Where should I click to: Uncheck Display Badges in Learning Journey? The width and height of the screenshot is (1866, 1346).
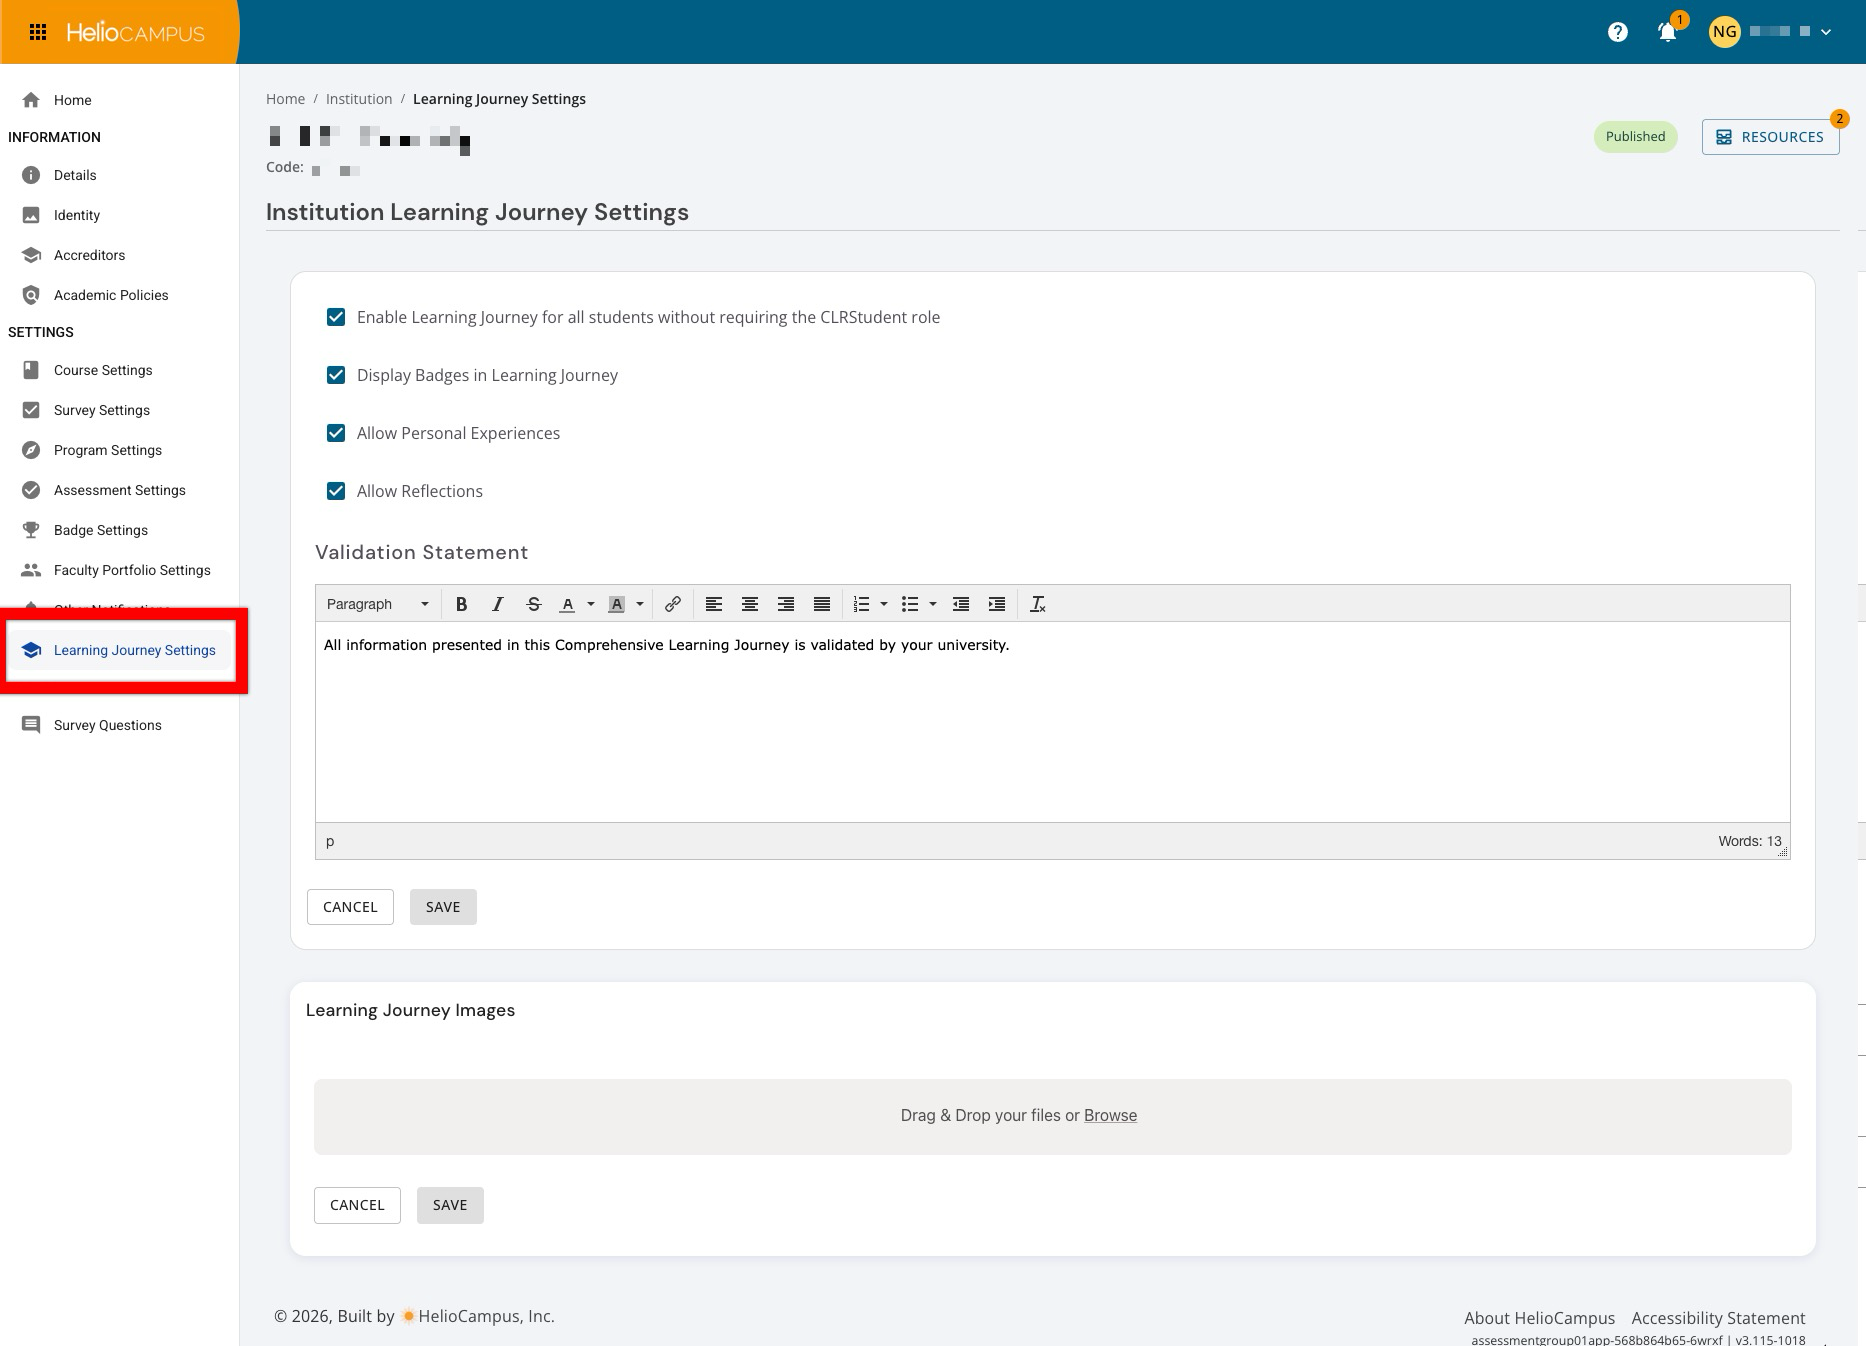tap(336, 375)
